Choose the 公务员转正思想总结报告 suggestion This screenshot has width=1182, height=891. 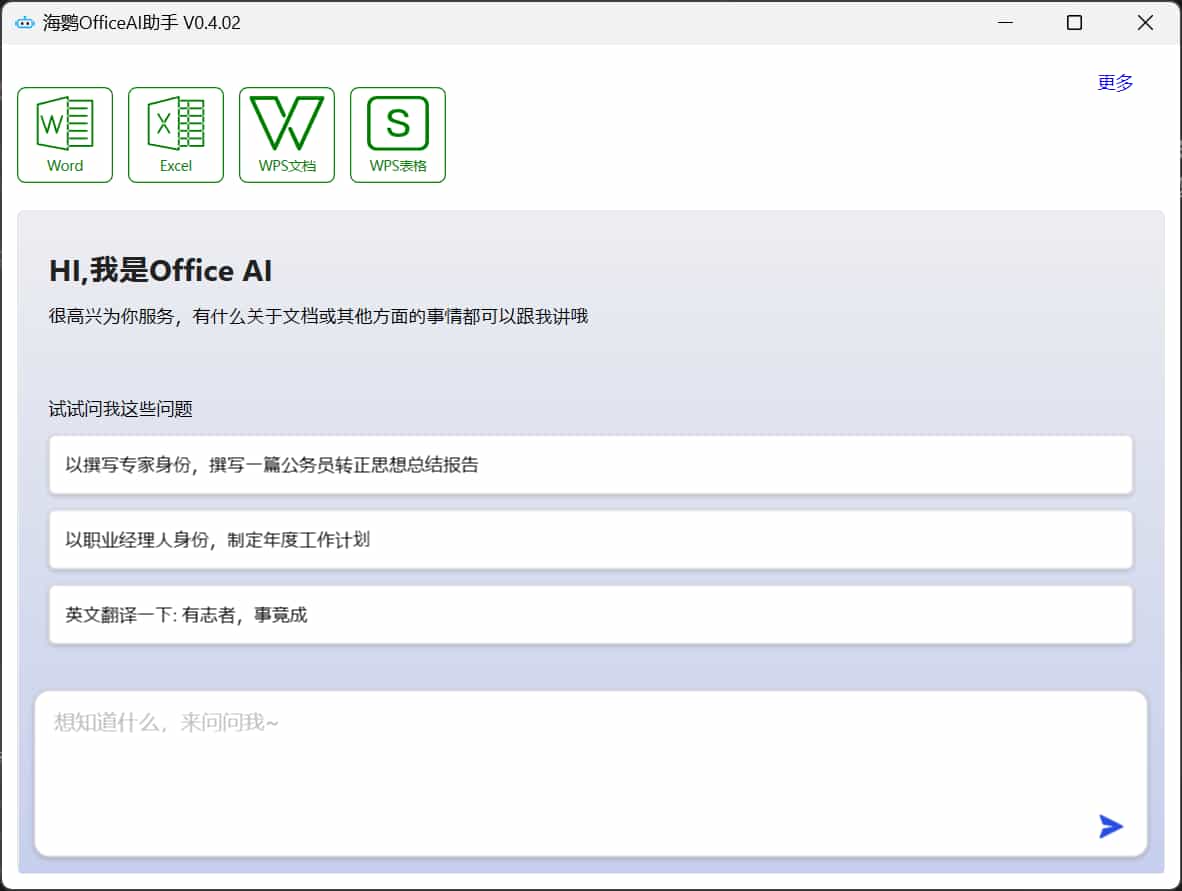pyautogui.click(x=590, y=465)
